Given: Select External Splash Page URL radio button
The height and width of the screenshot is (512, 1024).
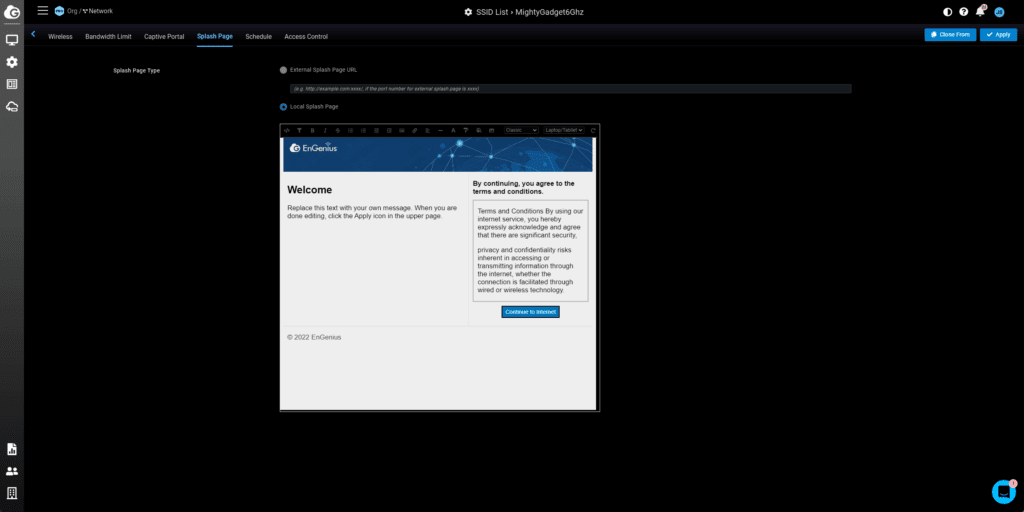Looking at the screenshot, I should tap(283, 70).
